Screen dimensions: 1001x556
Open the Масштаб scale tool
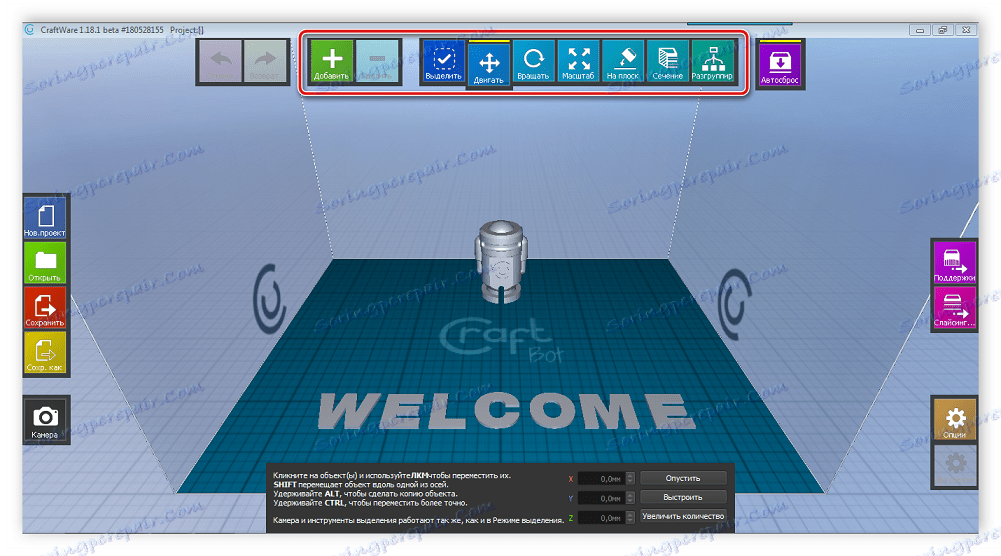coord(578,61)
